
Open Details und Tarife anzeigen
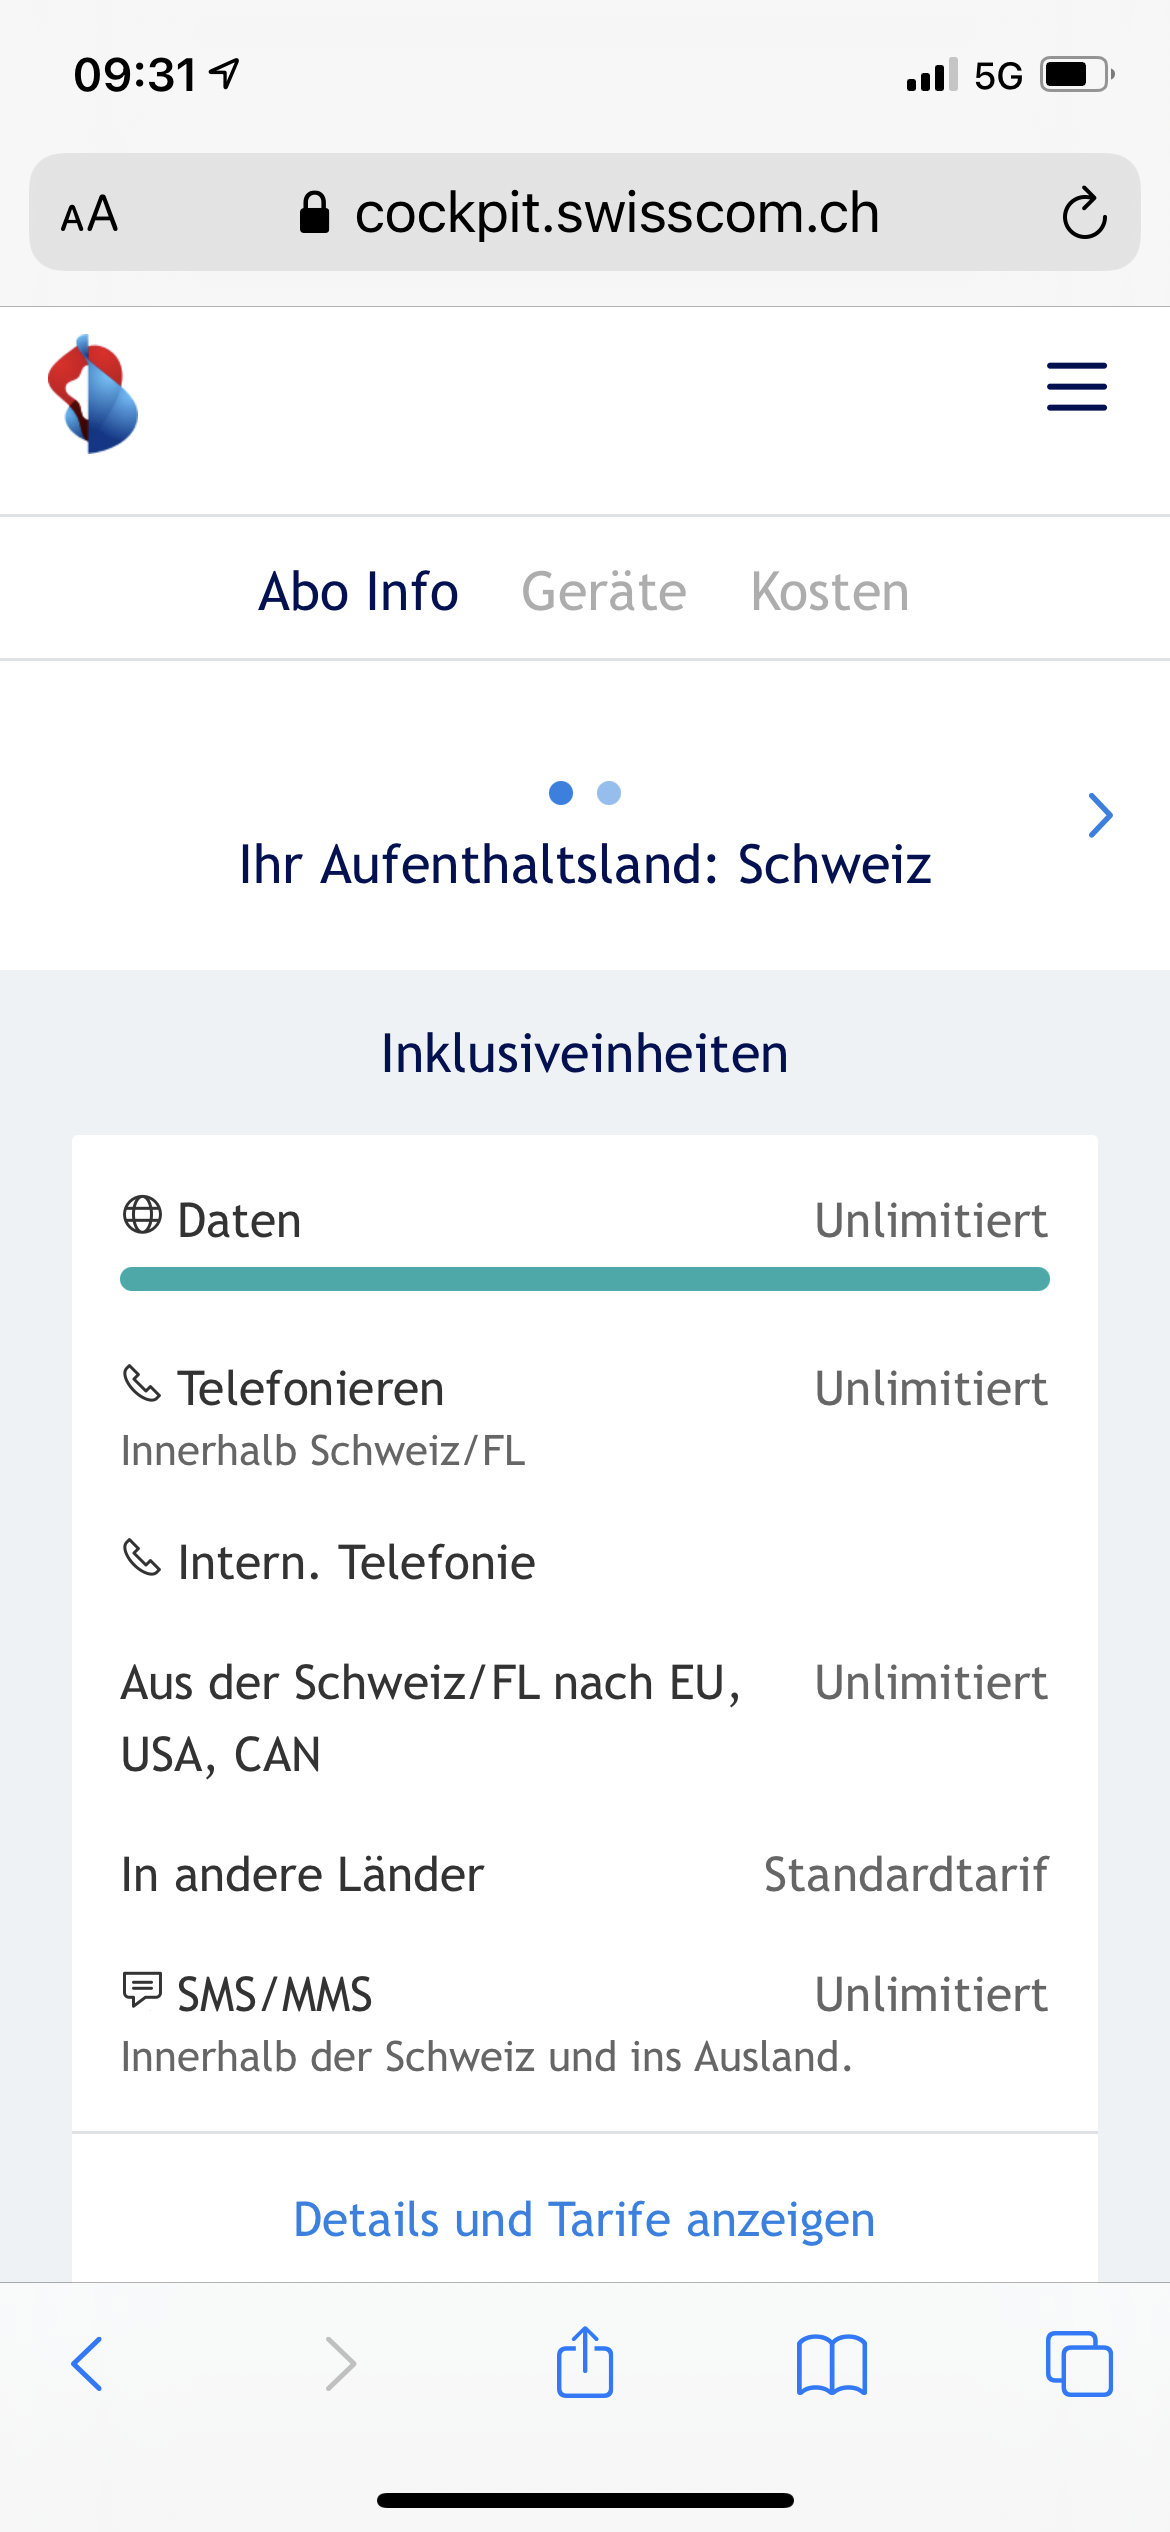[x=583, y=2219]
